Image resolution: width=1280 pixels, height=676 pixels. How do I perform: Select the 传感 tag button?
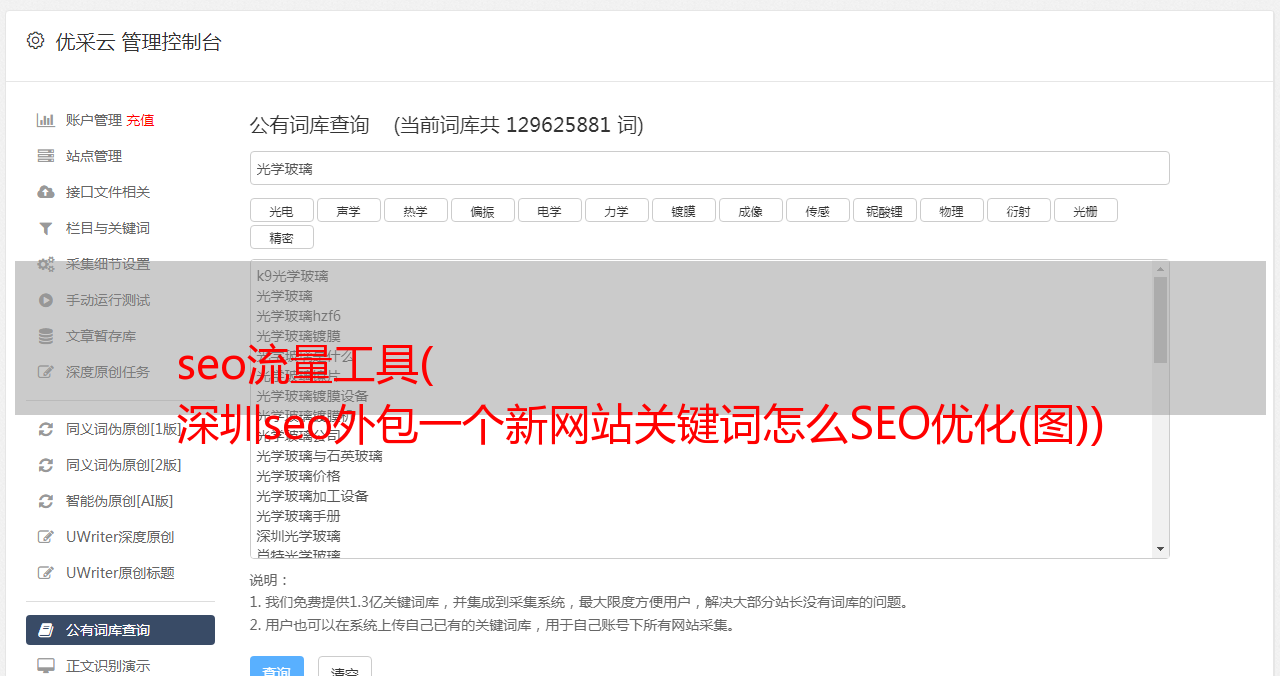(x=817, y=210)
